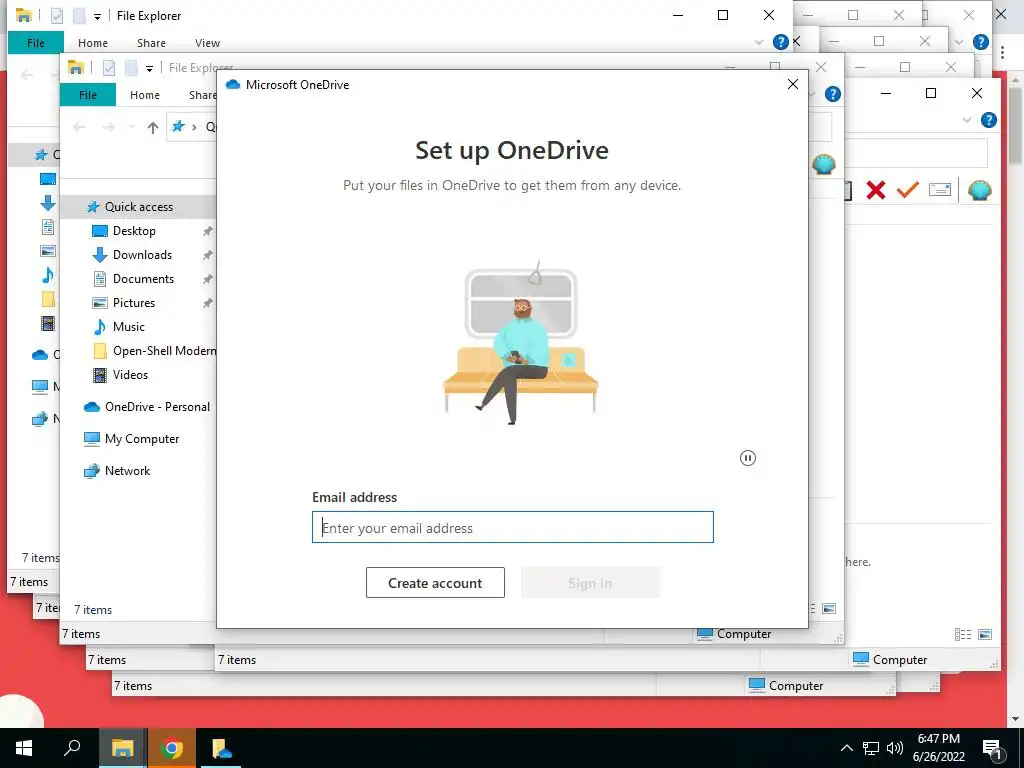The image size is (1024, 768).
Task: Click New folder icon in front Explorer title bar
Action: [x=131, y=67]
